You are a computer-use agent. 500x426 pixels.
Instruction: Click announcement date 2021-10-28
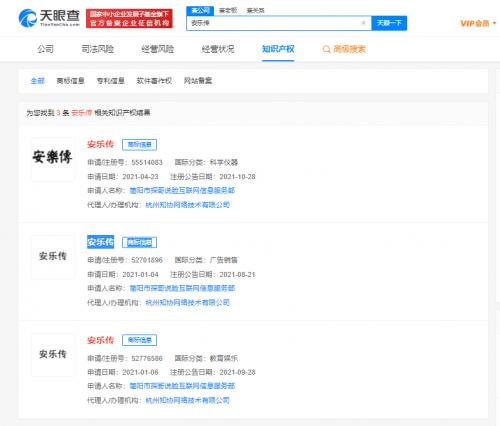pos(237,177)
